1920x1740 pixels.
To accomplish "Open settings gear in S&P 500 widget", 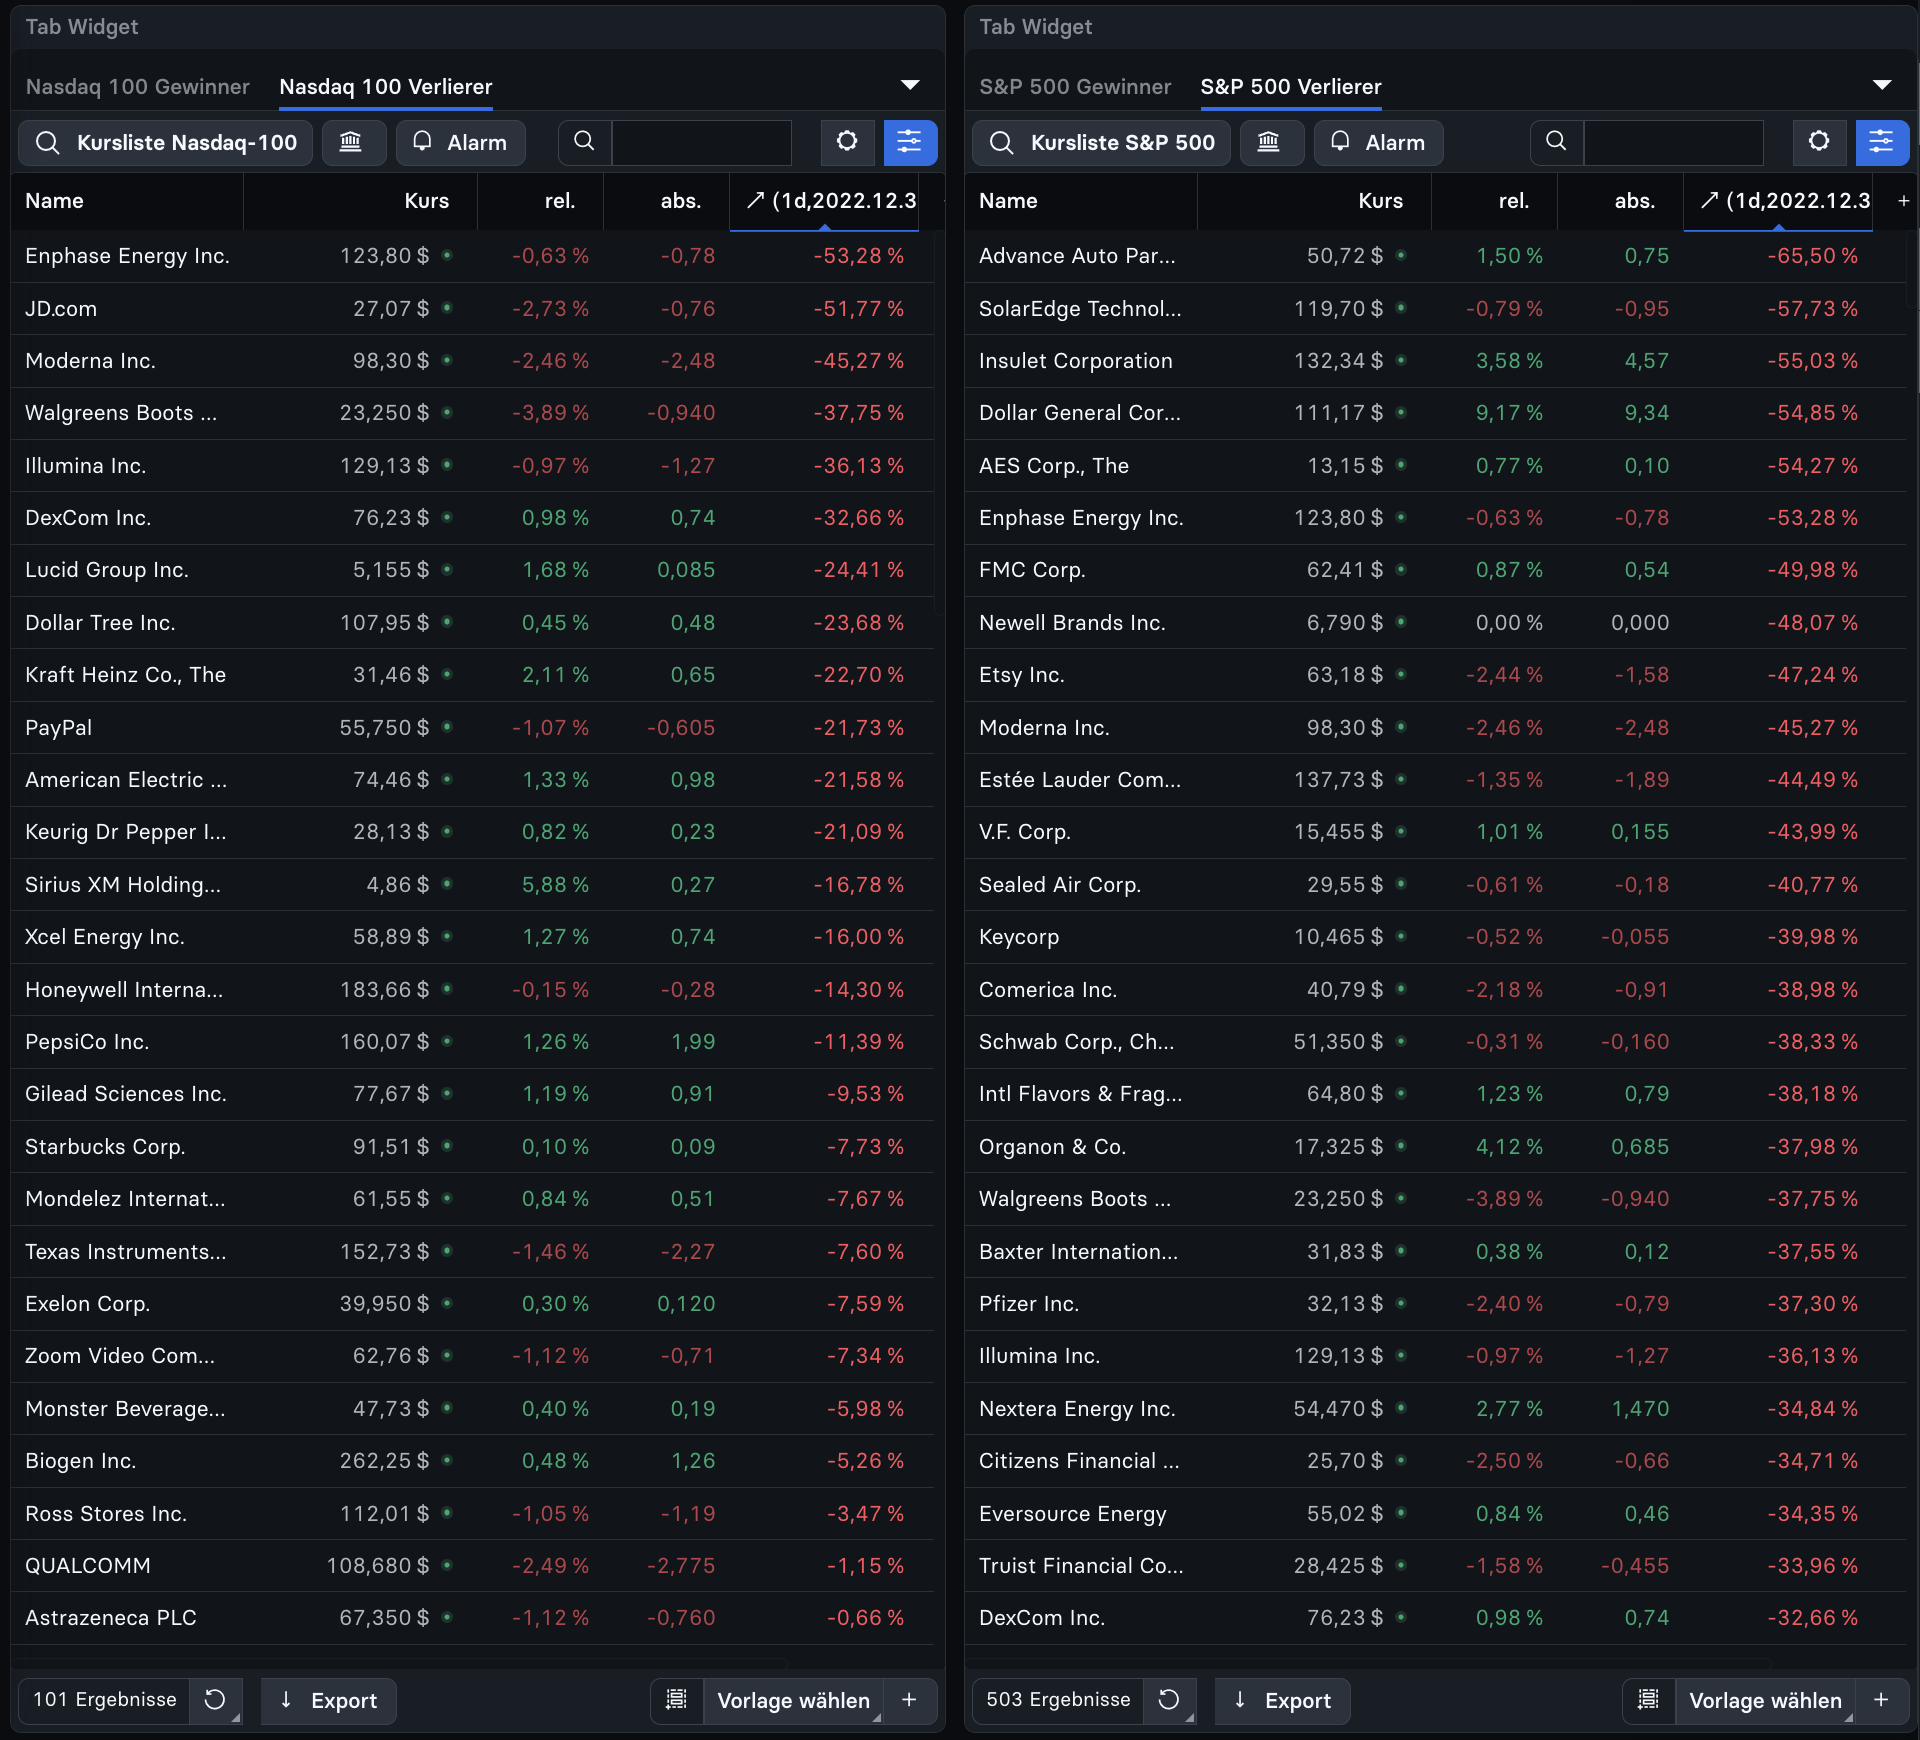I will pyautogui.click(x=1819, y=142).
